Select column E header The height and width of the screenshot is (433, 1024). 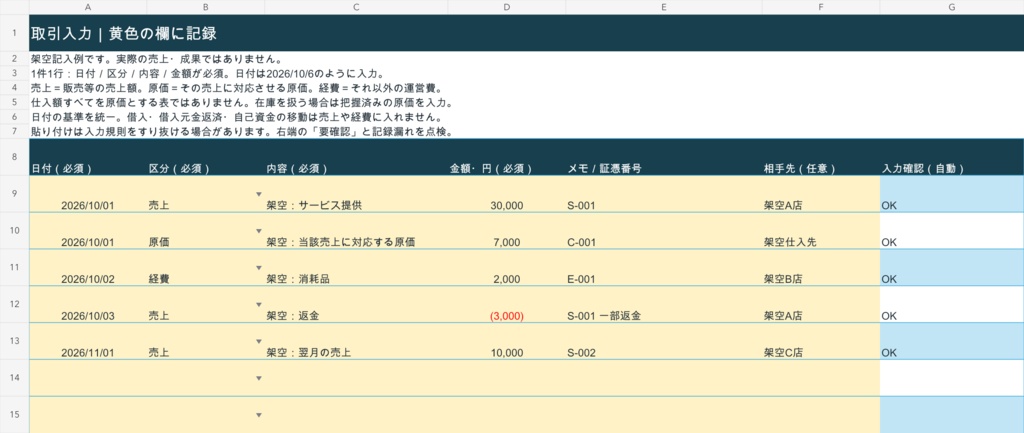pyautogui.click(x=664, y=7)
